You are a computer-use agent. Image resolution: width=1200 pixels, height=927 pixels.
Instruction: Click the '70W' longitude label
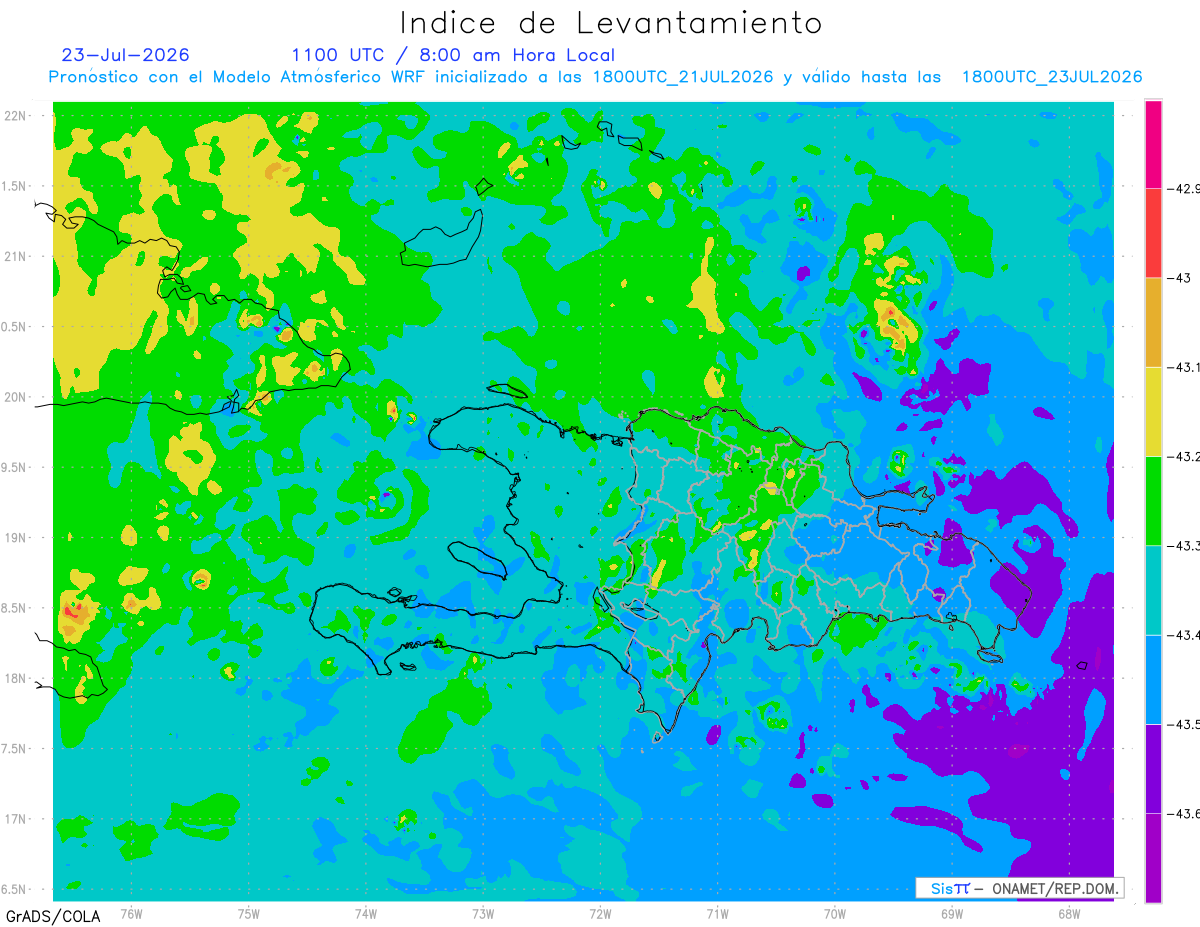(835, 913)
